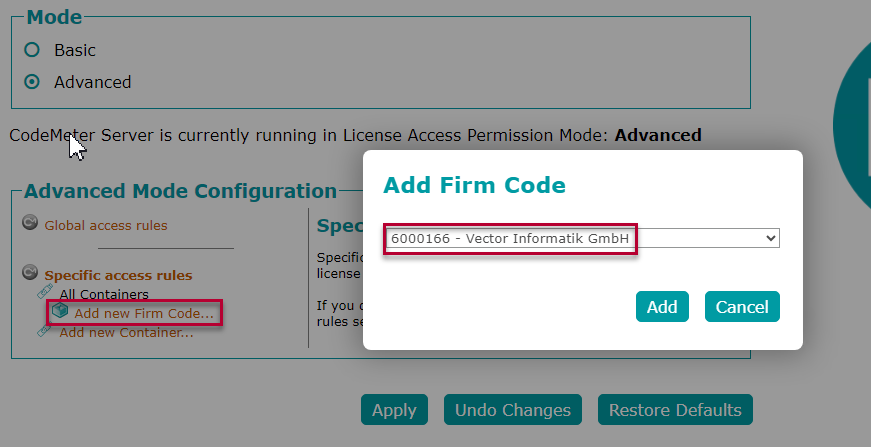The height and width of the screenshot is (447, 871).
Task: Select the Advanced mode radio button
Action: click(32, 82)
